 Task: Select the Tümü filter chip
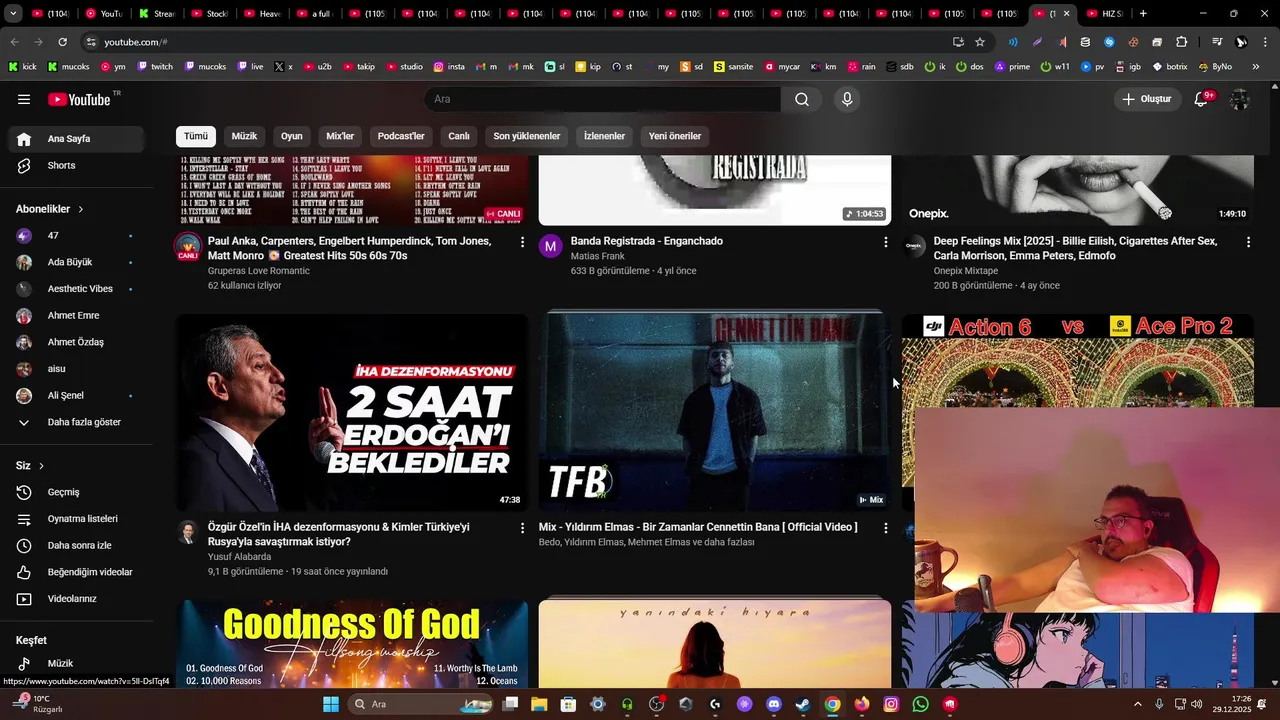[x=196, y=136]
